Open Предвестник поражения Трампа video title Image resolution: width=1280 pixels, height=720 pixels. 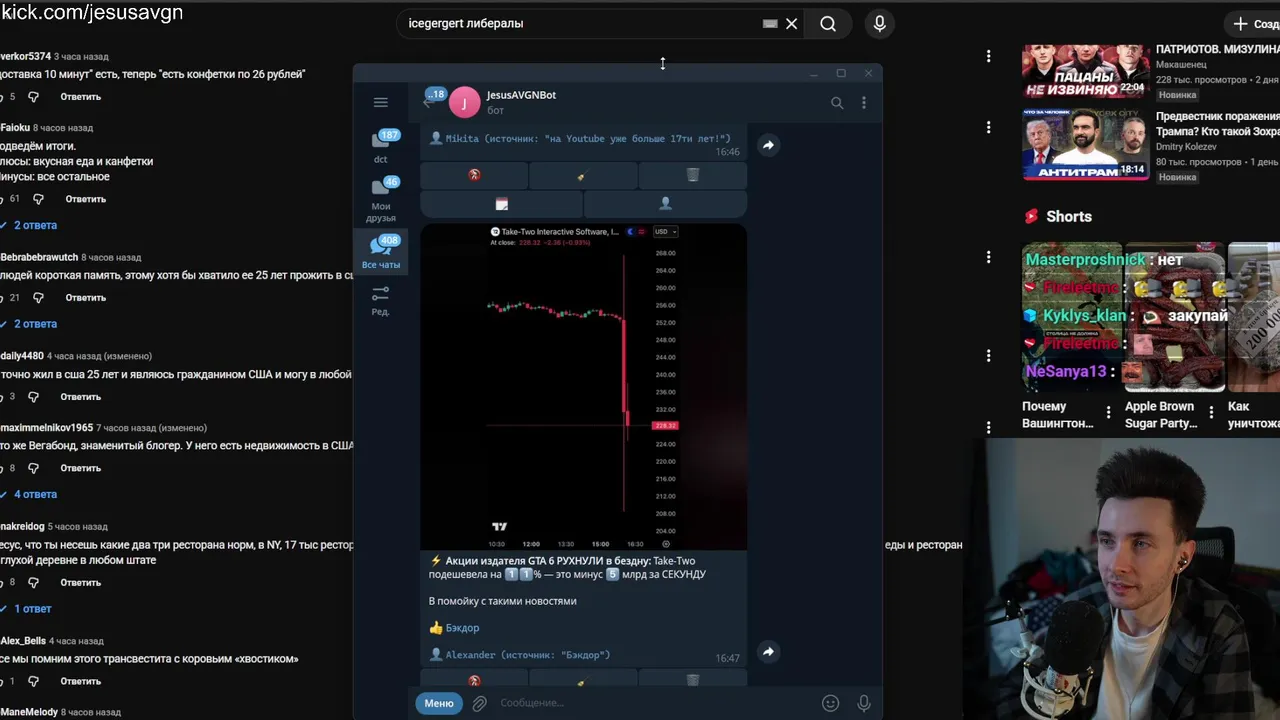[x=1218, y=124]
